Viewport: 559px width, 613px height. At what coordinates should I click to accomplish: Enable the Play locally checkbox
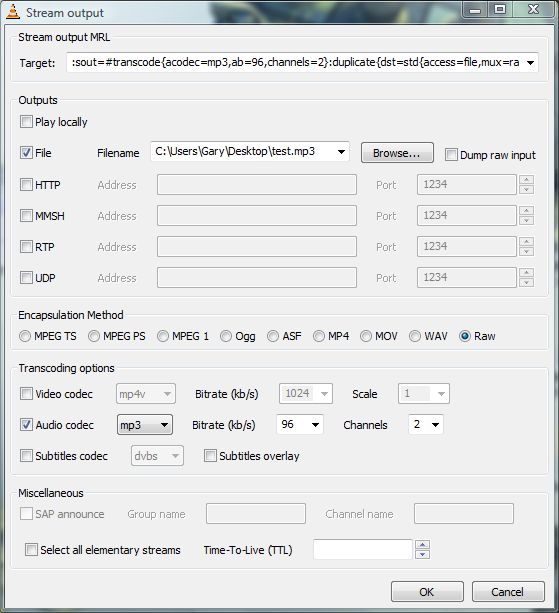pos(26,122)
